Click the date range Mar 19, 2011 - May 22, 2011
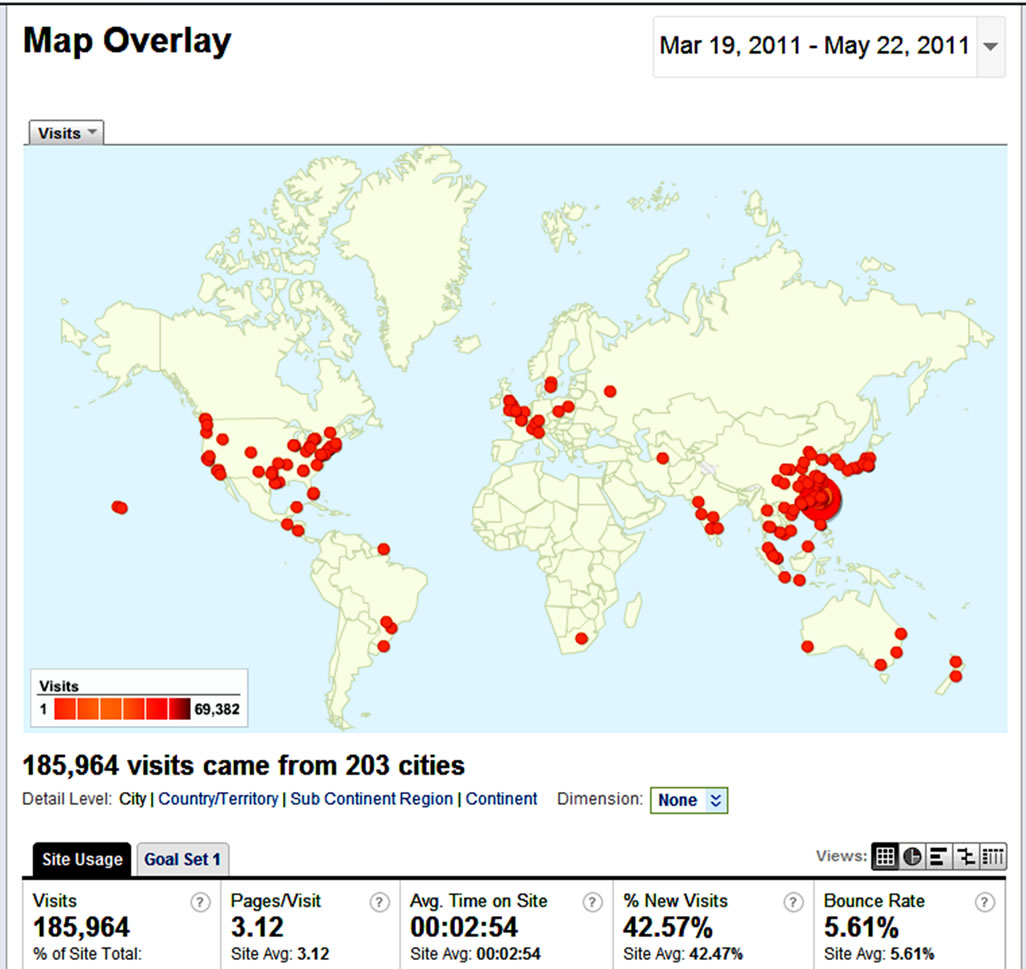Viewport: 1026px width, 969px height. coord(815,46)
